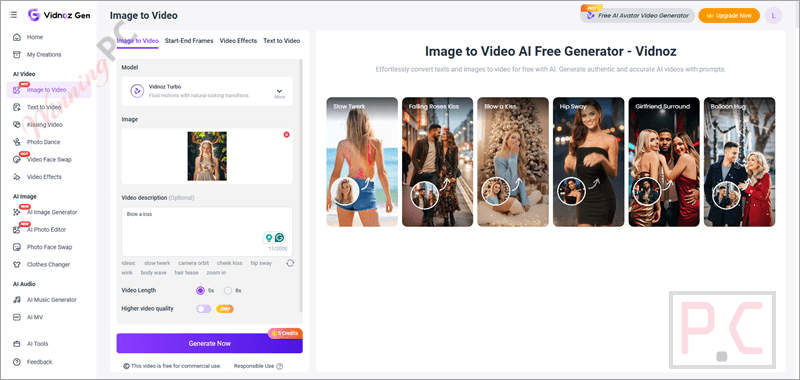
Task: Open the Balloon Hug example card
Action: coord(739,162)
